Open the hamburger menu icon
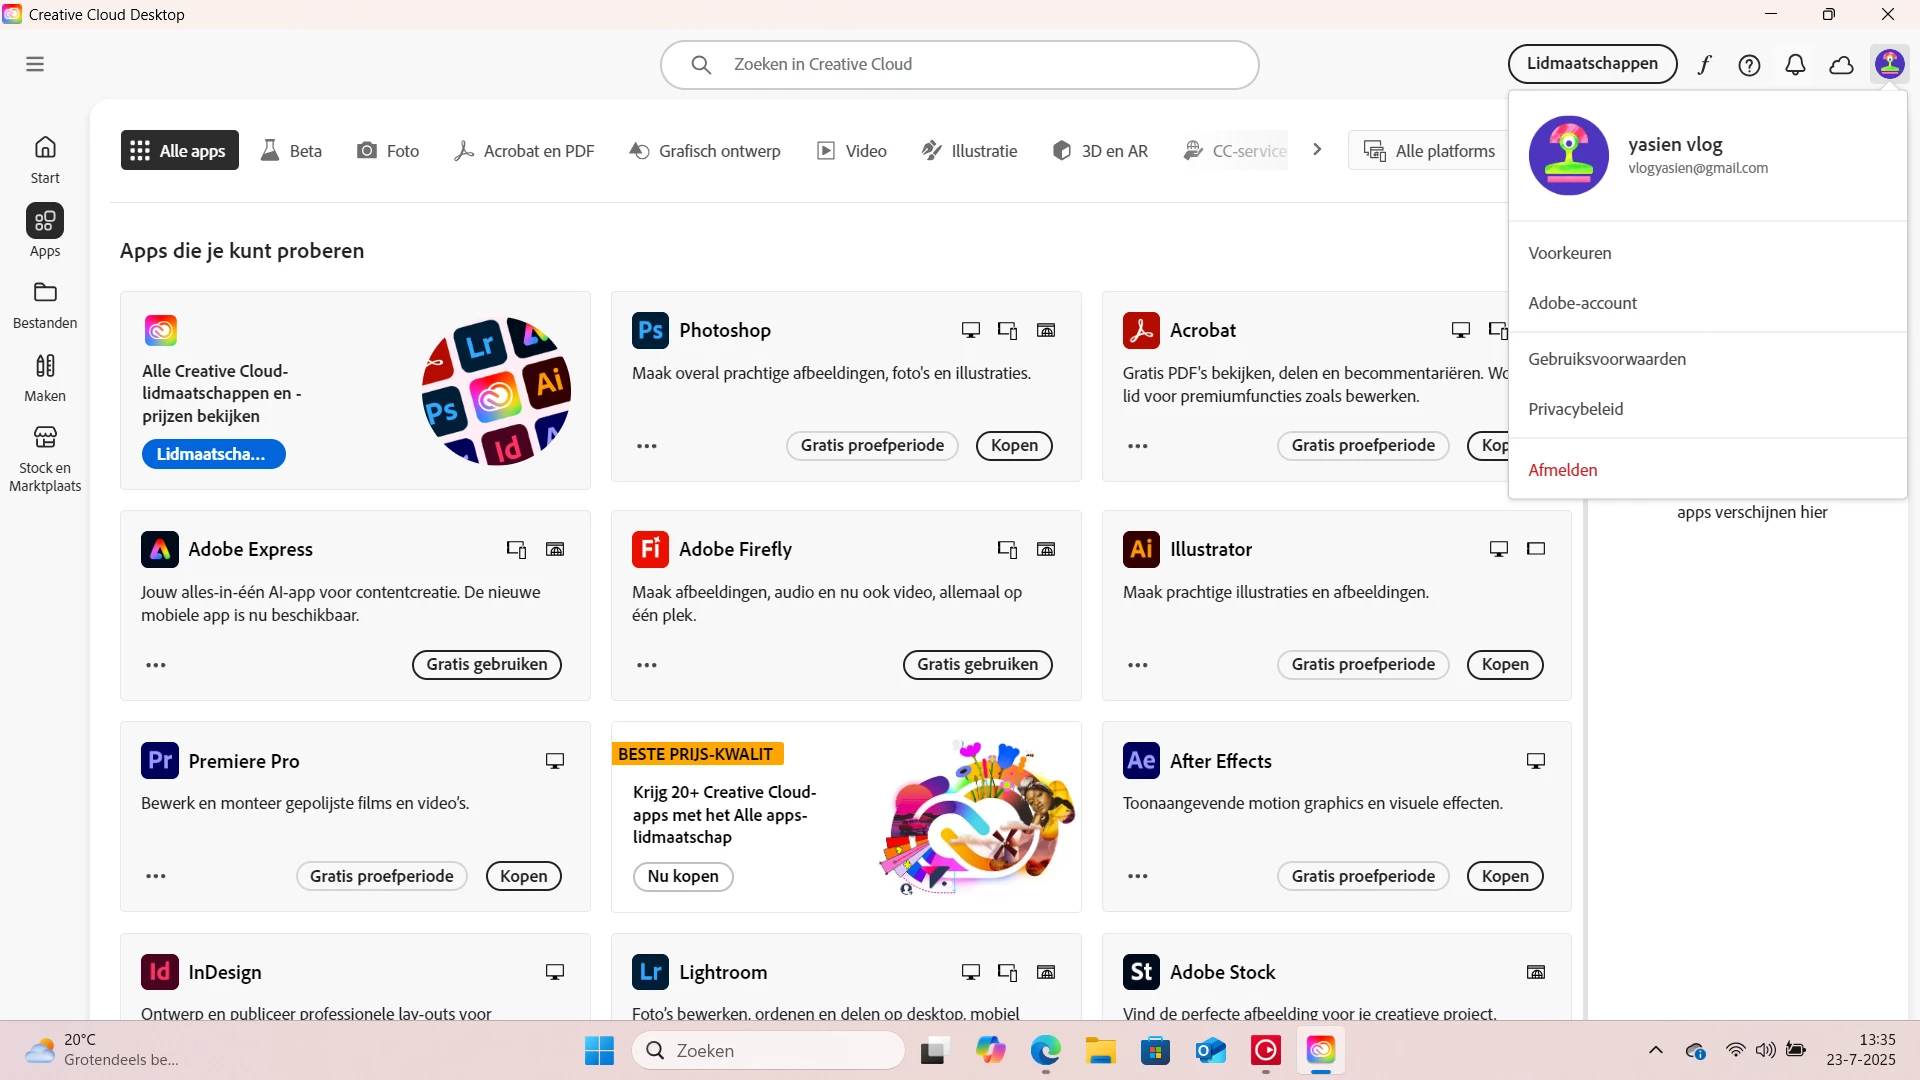The height and width of the screenshot is (1080, 1920). click(35, 64)
